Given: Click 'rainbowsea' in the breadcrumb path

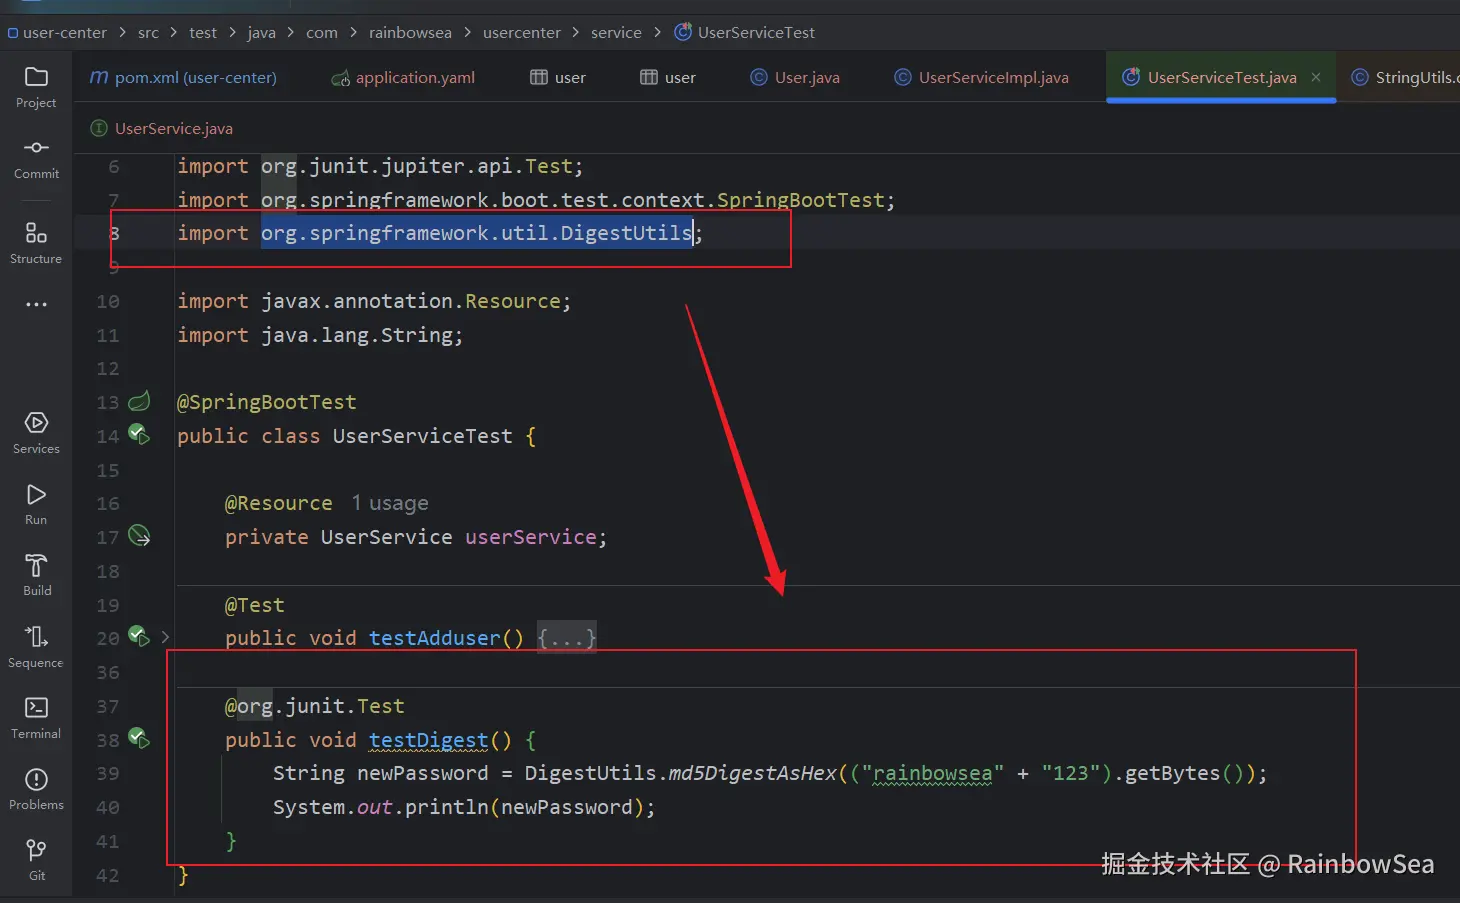Looking at the screenshot, I should (410, 32).
